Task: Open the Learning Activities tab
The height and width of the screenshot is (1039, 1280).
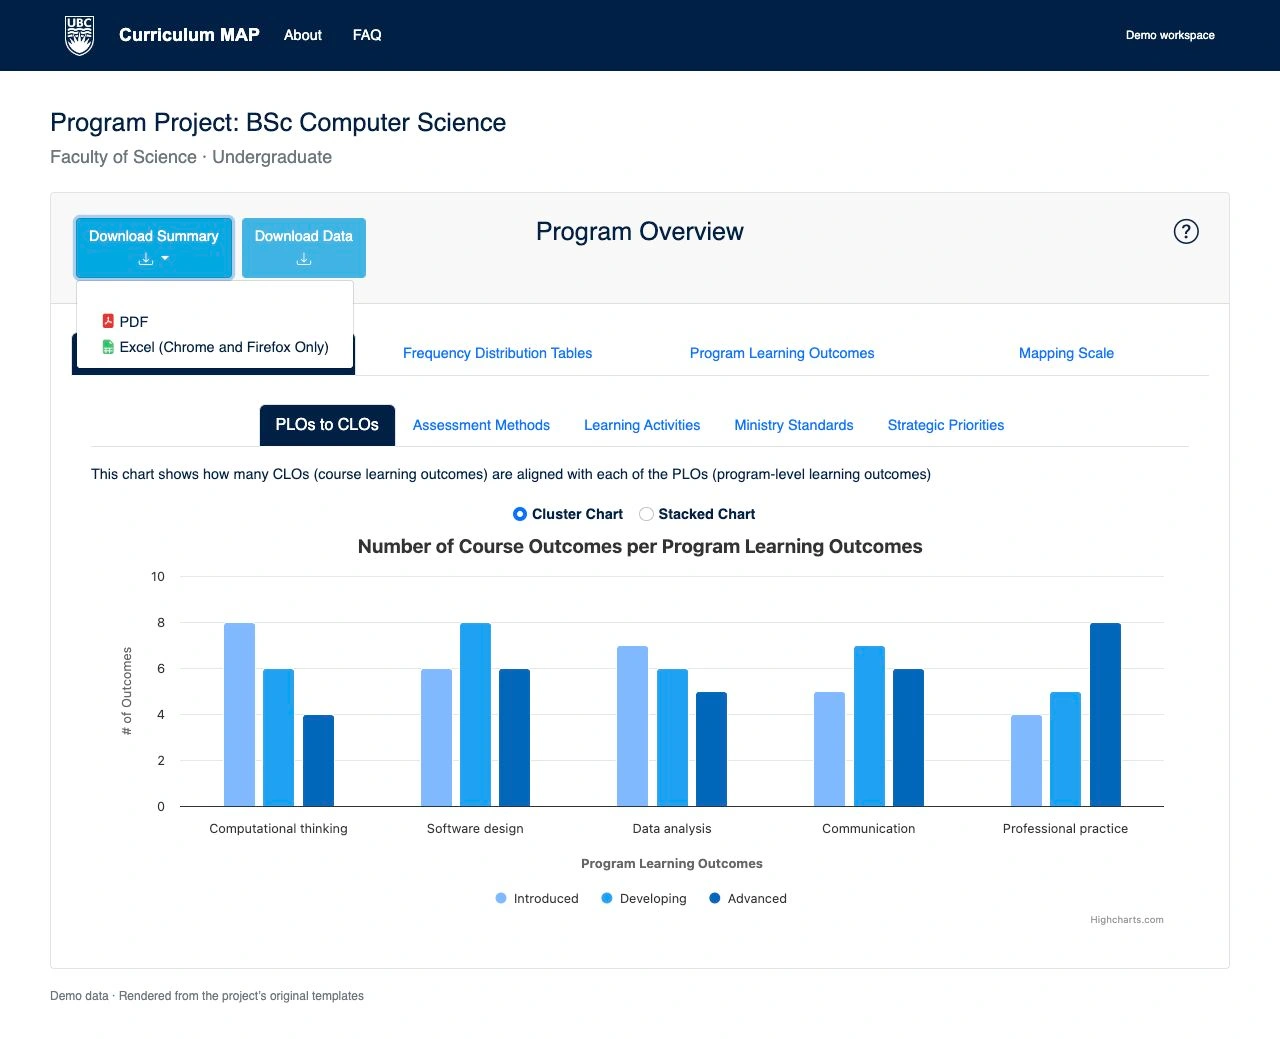Action: [642, 425]
